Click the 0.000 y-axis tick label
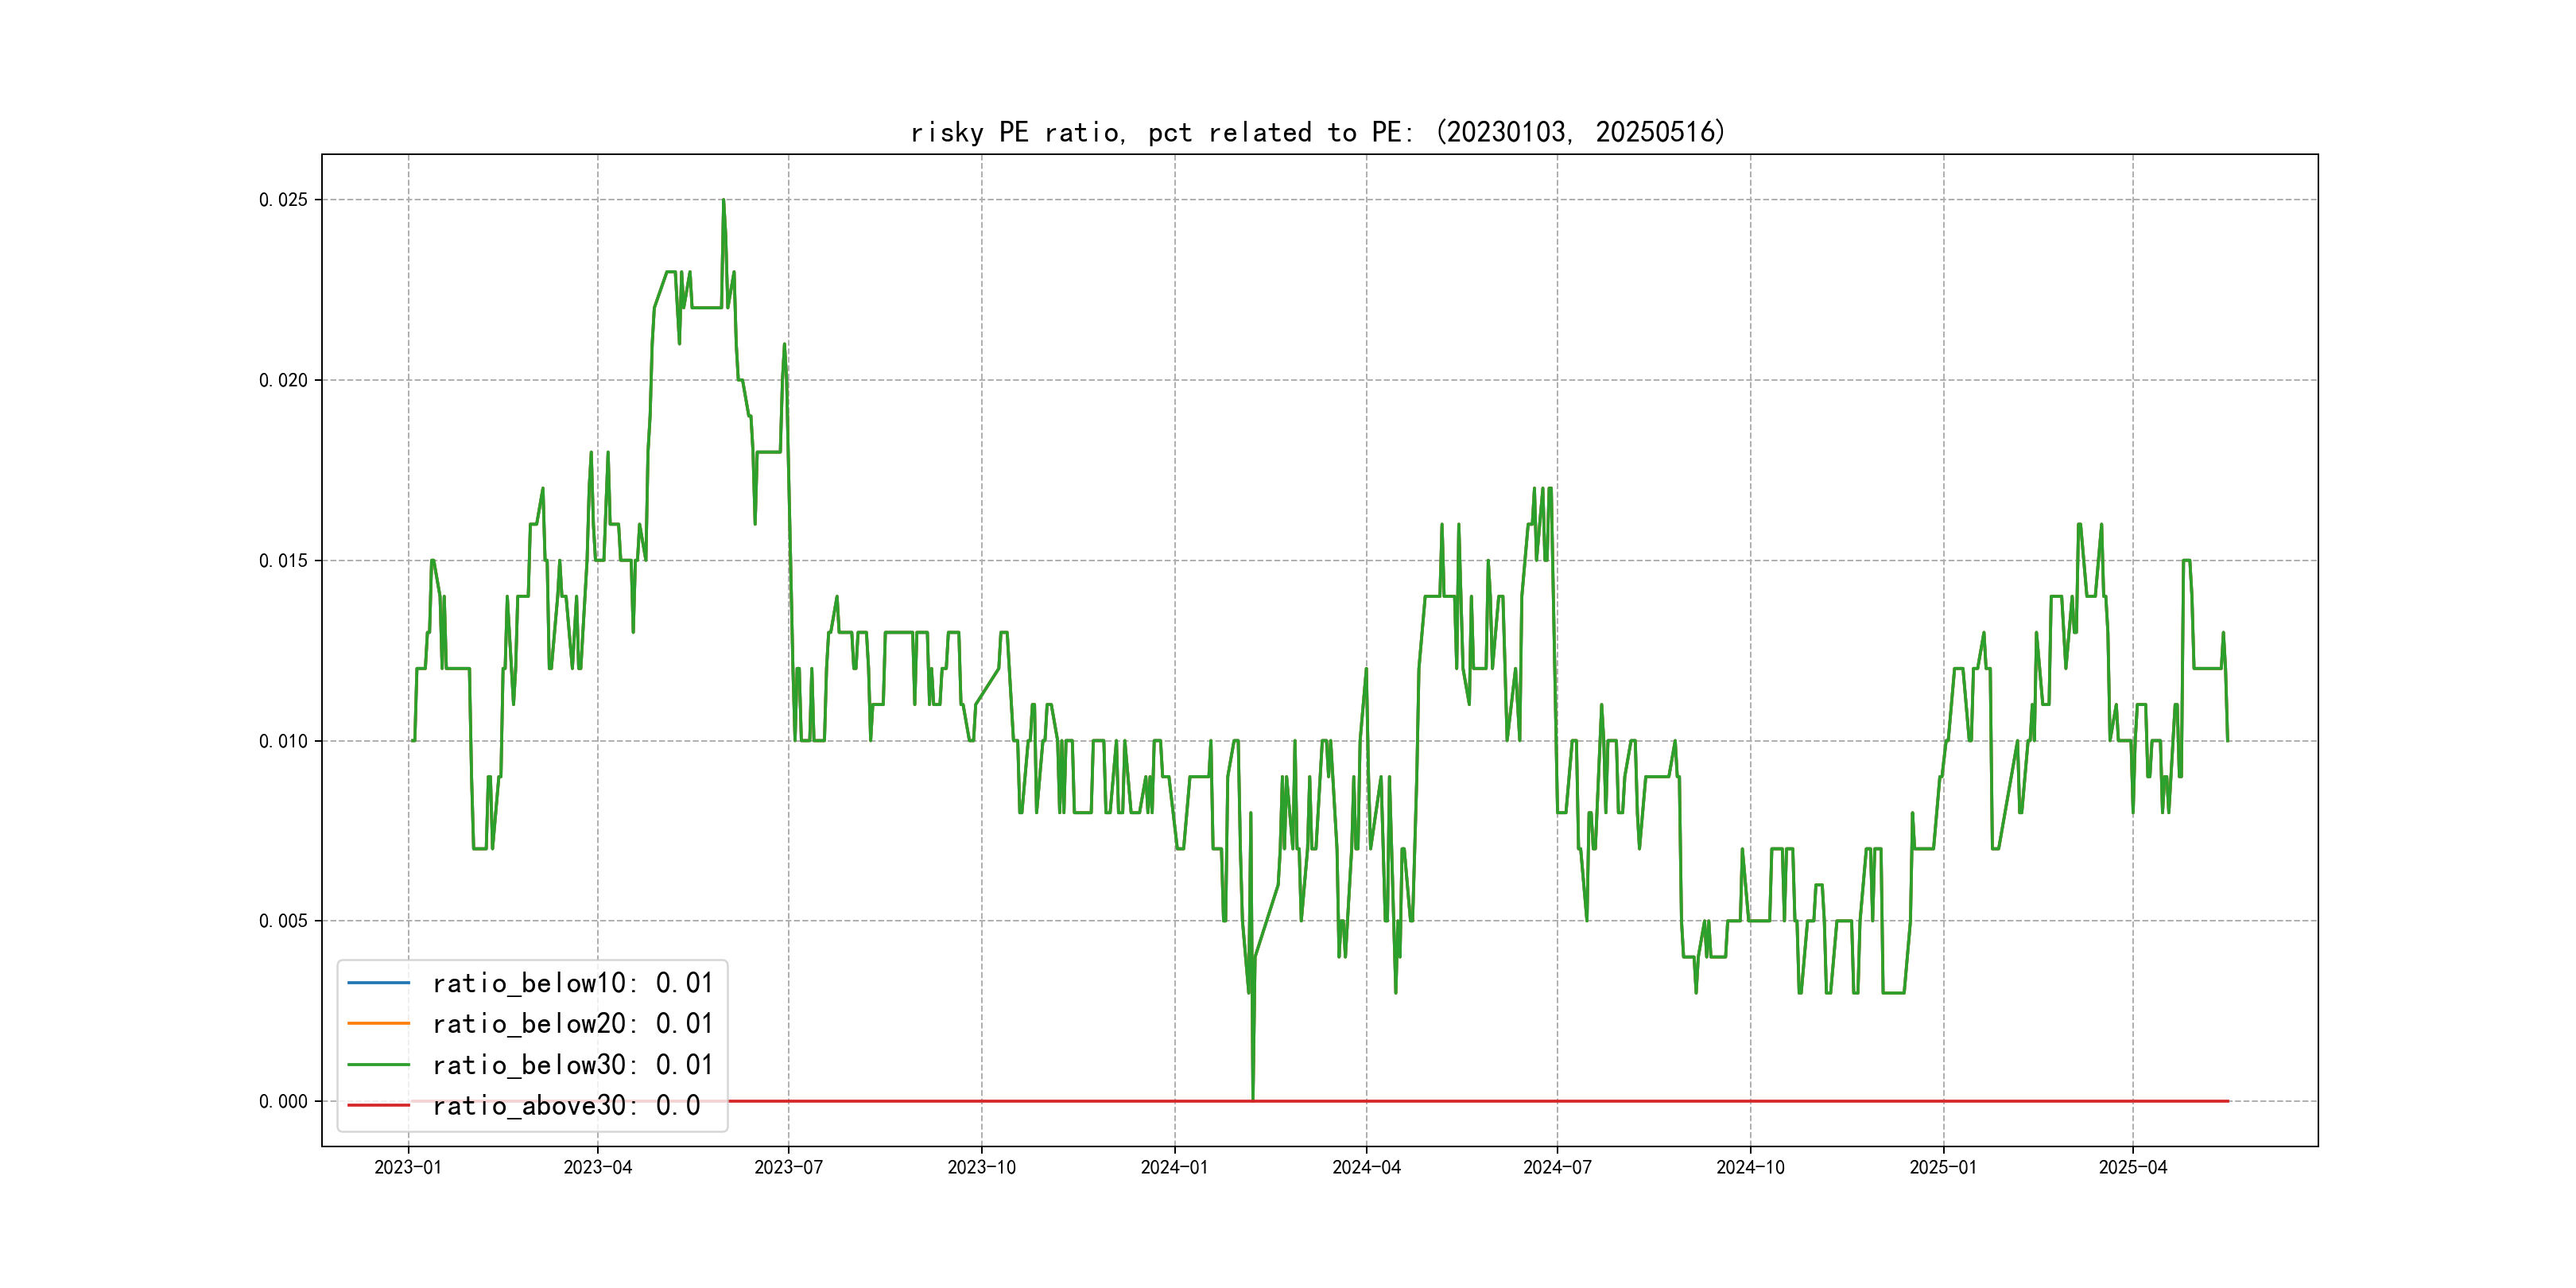The image size is (2576, 1288). (283, 1102)
